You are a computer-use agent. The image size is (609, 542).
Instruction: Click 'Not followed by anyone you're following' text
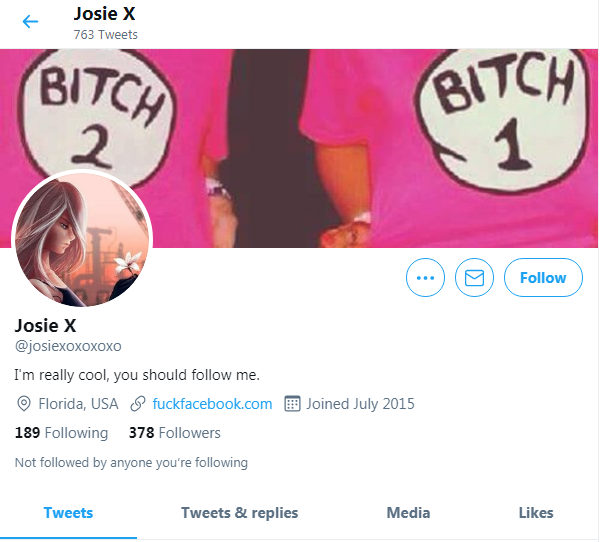pos(131,462)
